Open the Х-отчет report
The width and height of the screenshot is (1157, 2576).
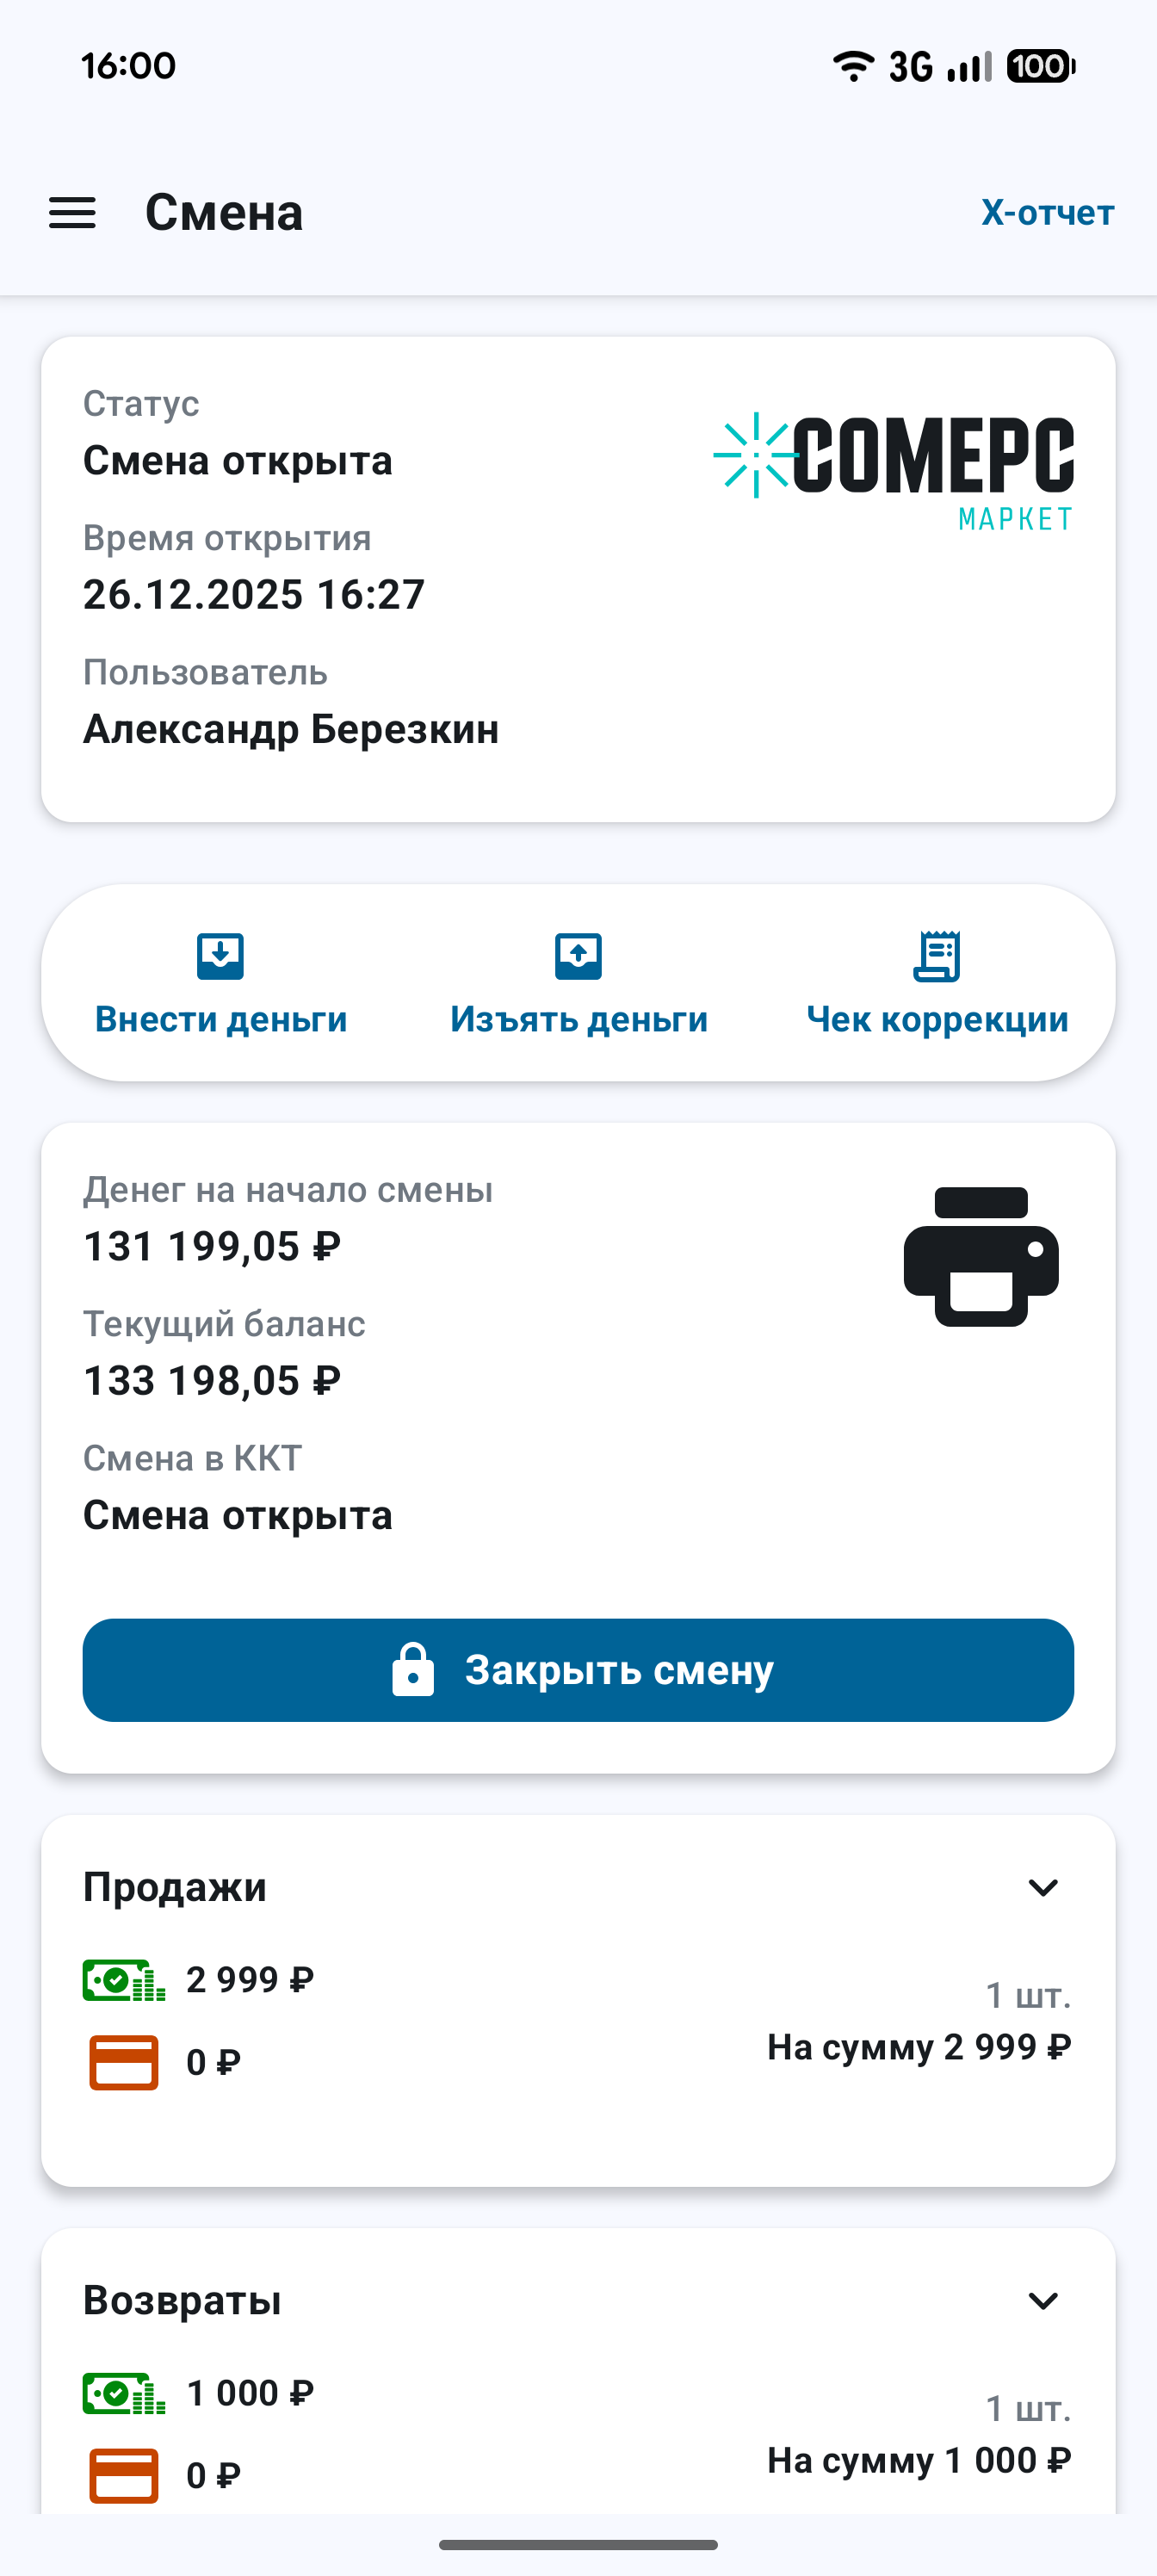click(1047, 213)
